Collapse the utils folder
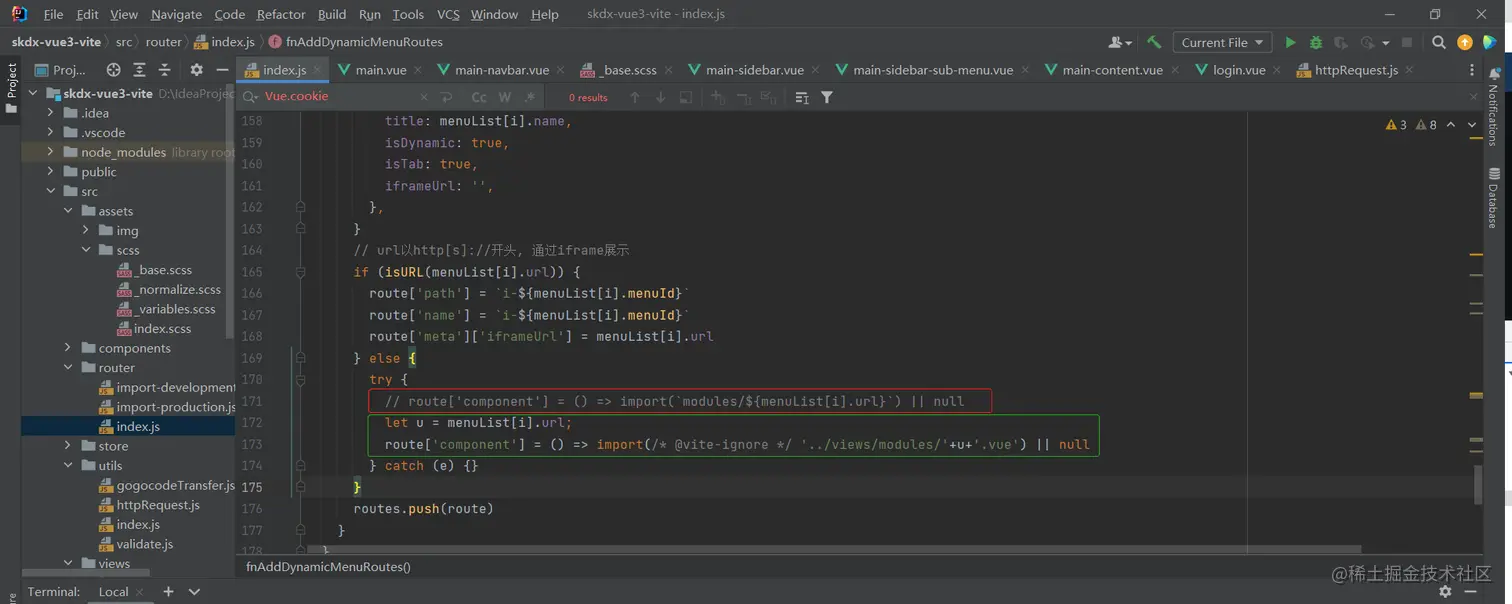Image resolution: width=1512 pixels, height=604 pixels. [x=68, y=465]
